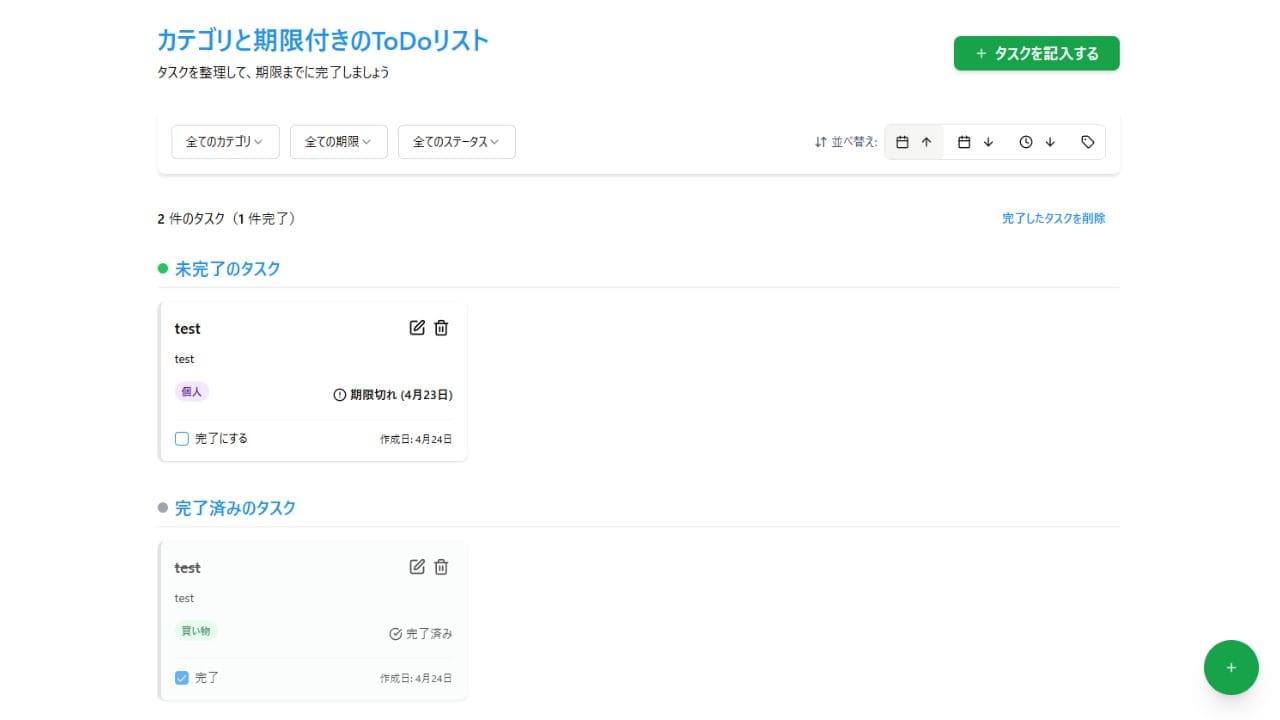Sort tasks by category tag icon
The image size is (1280, 720).
pos(1088,142)
